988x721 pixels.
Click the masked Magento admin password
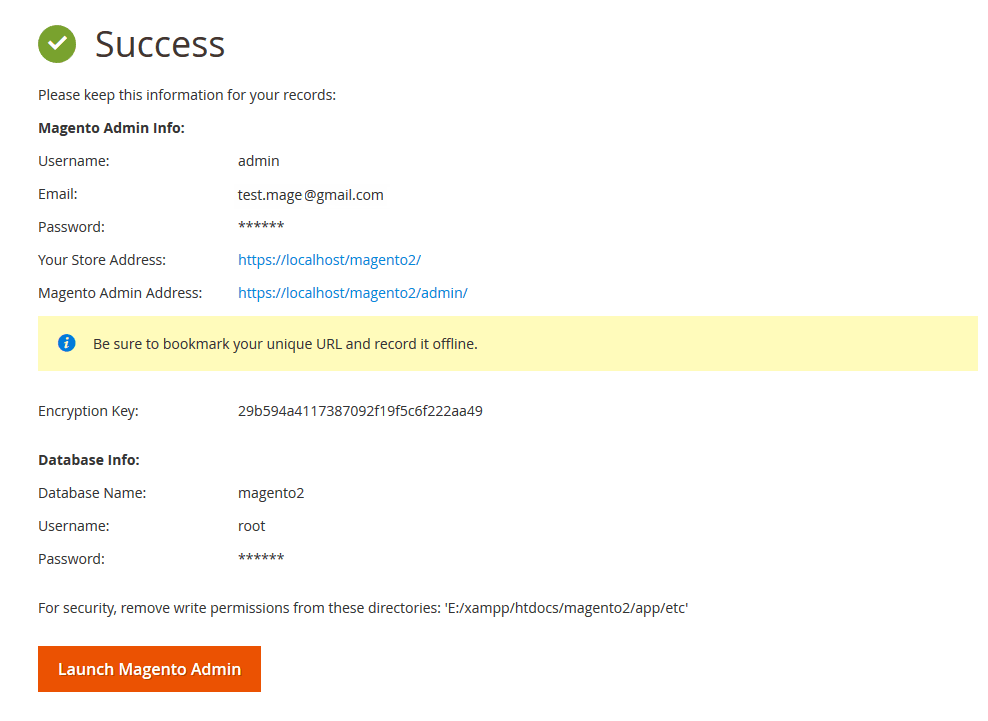click(260, 227)
